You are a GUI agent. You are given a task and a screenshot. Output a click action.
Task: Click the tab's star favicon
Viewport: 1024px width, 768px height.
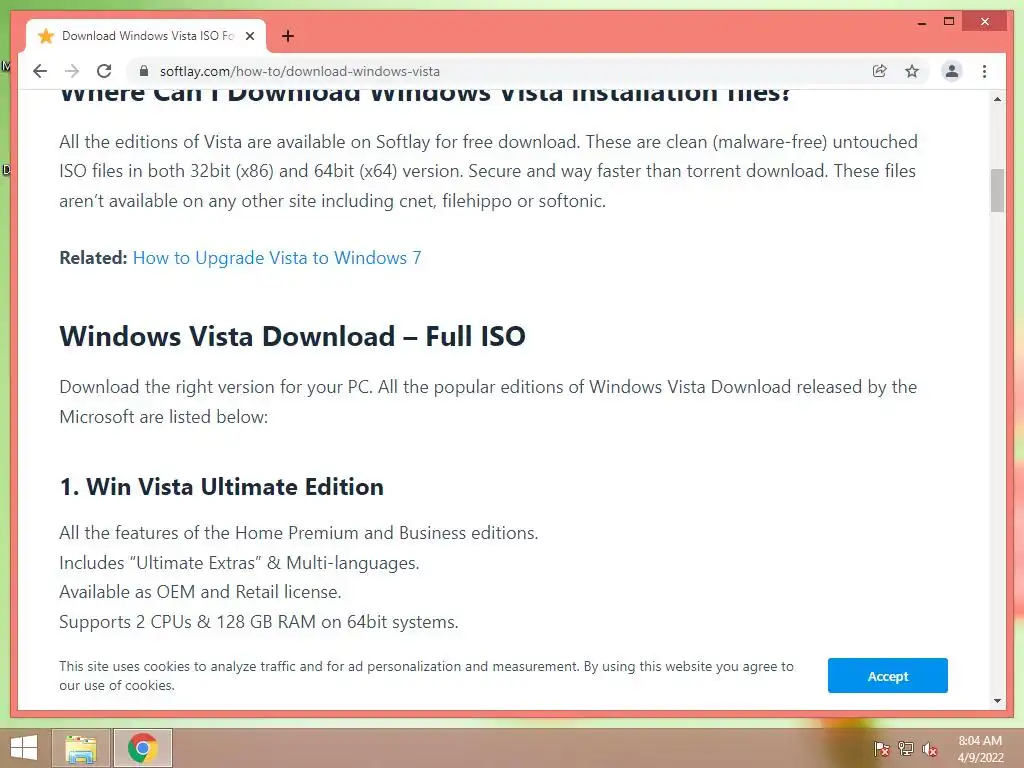click(x=46, y=36)
